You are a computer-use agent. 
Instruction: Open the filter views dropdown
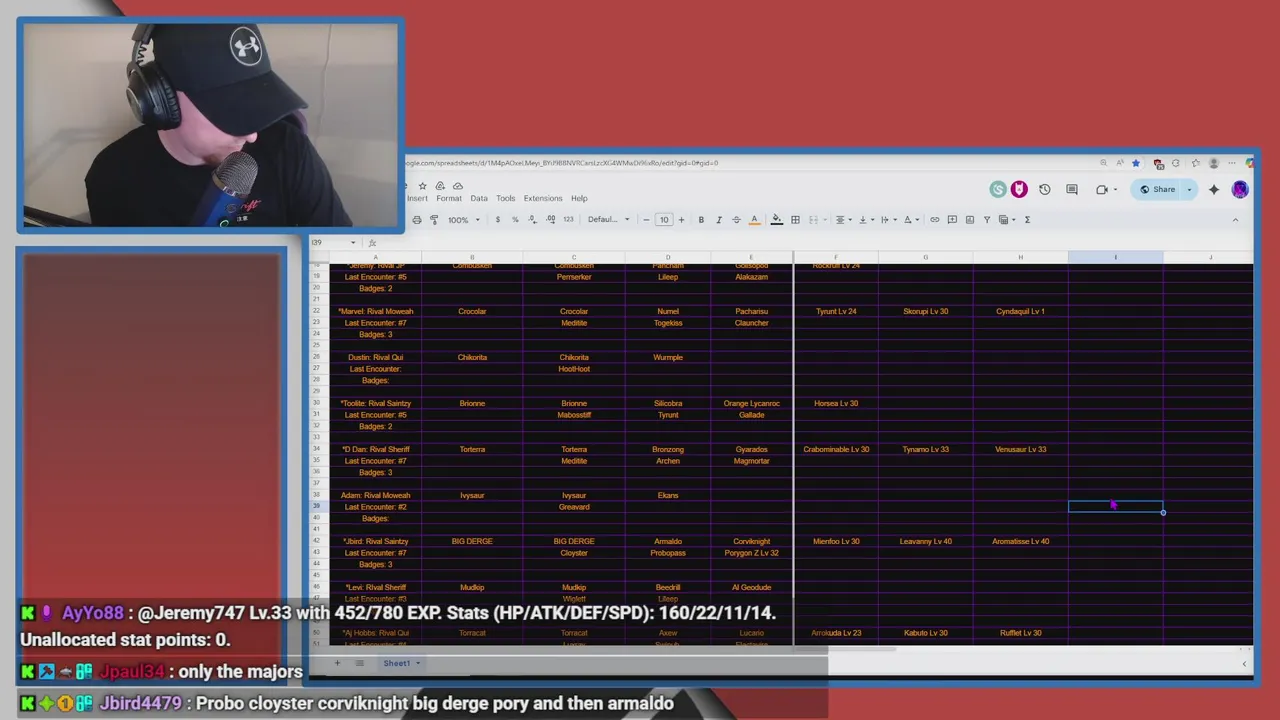1006,220
